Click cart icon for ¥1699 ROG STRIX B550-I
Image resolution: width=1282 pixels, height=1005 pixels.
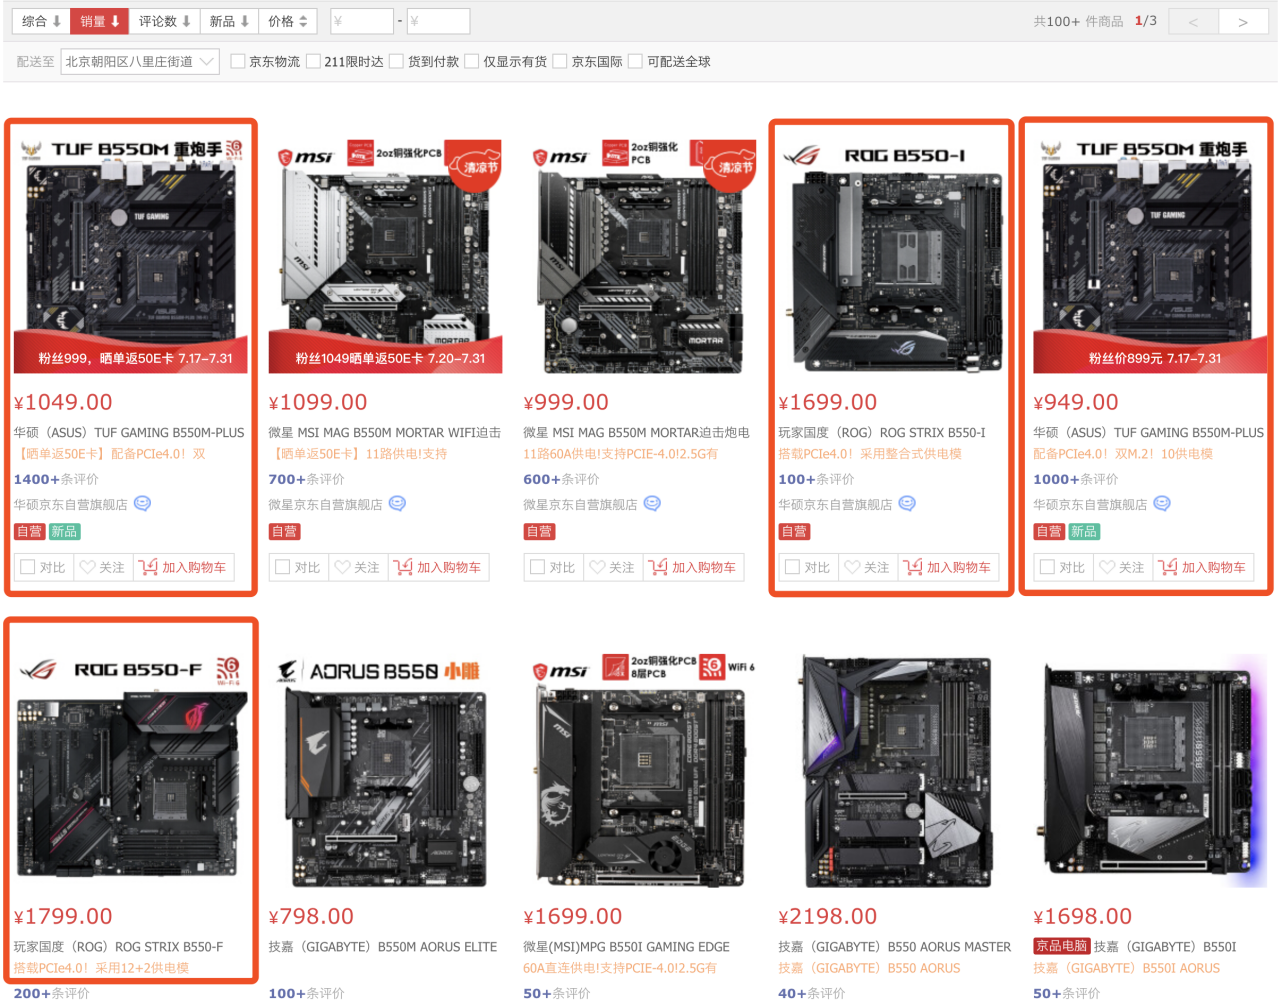coord(913,567)
